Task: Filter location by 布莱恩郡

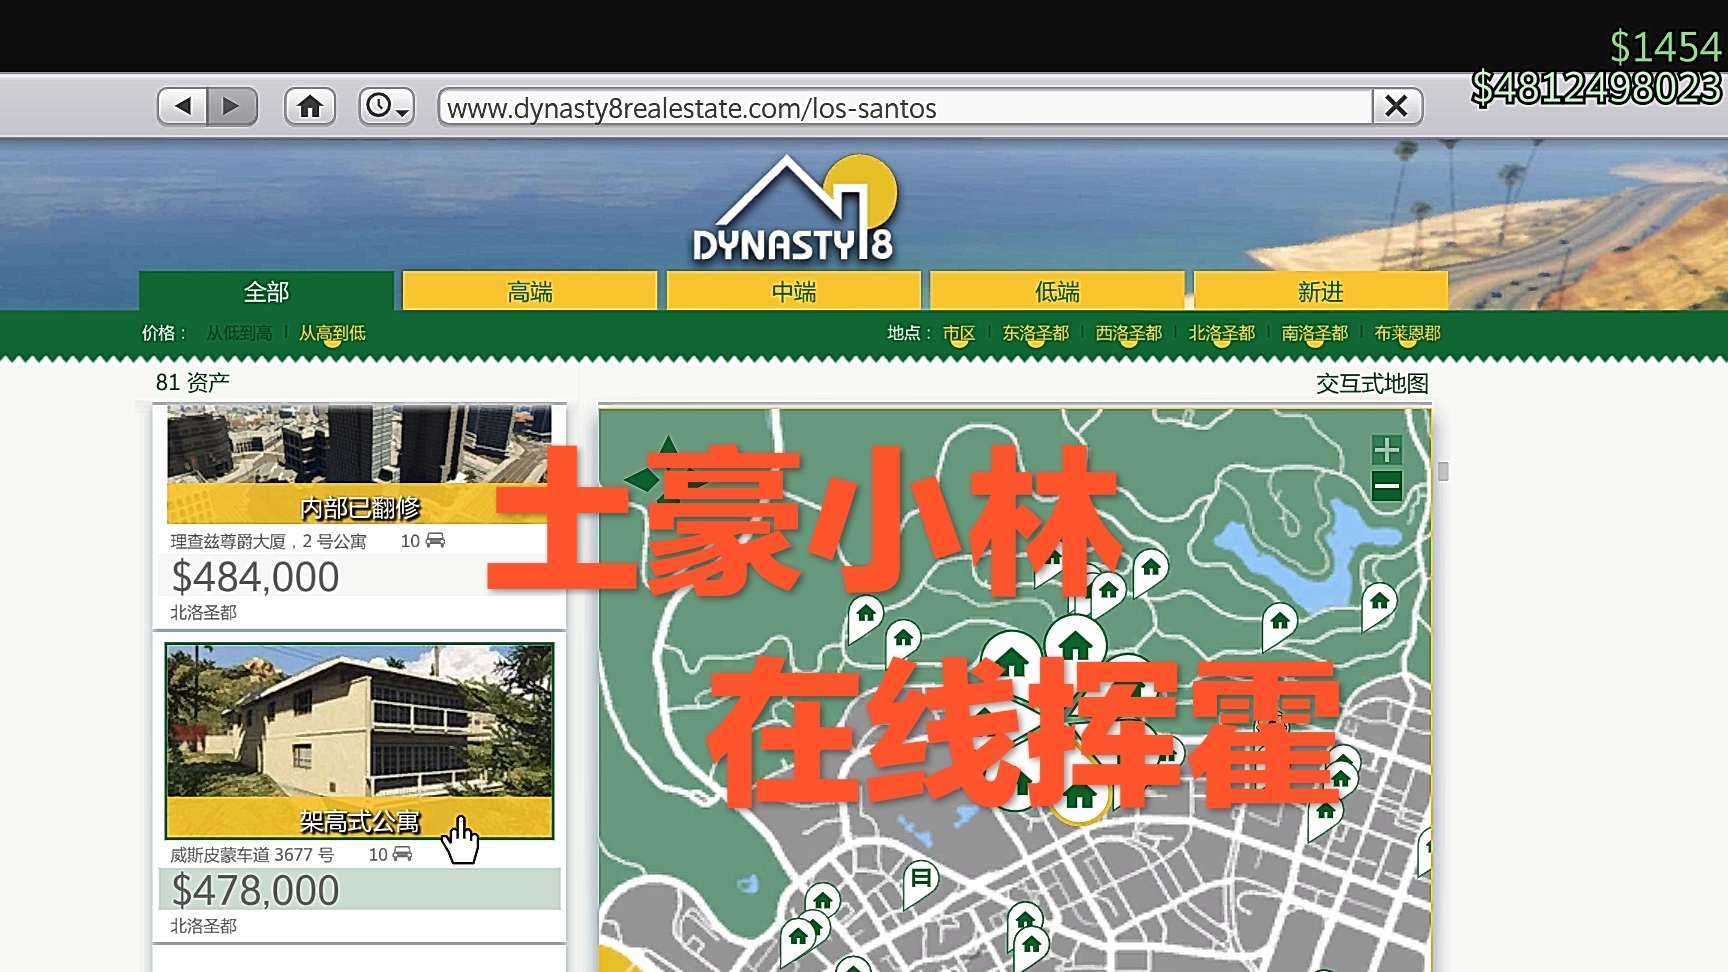Action: click(x=1407, y=333)
